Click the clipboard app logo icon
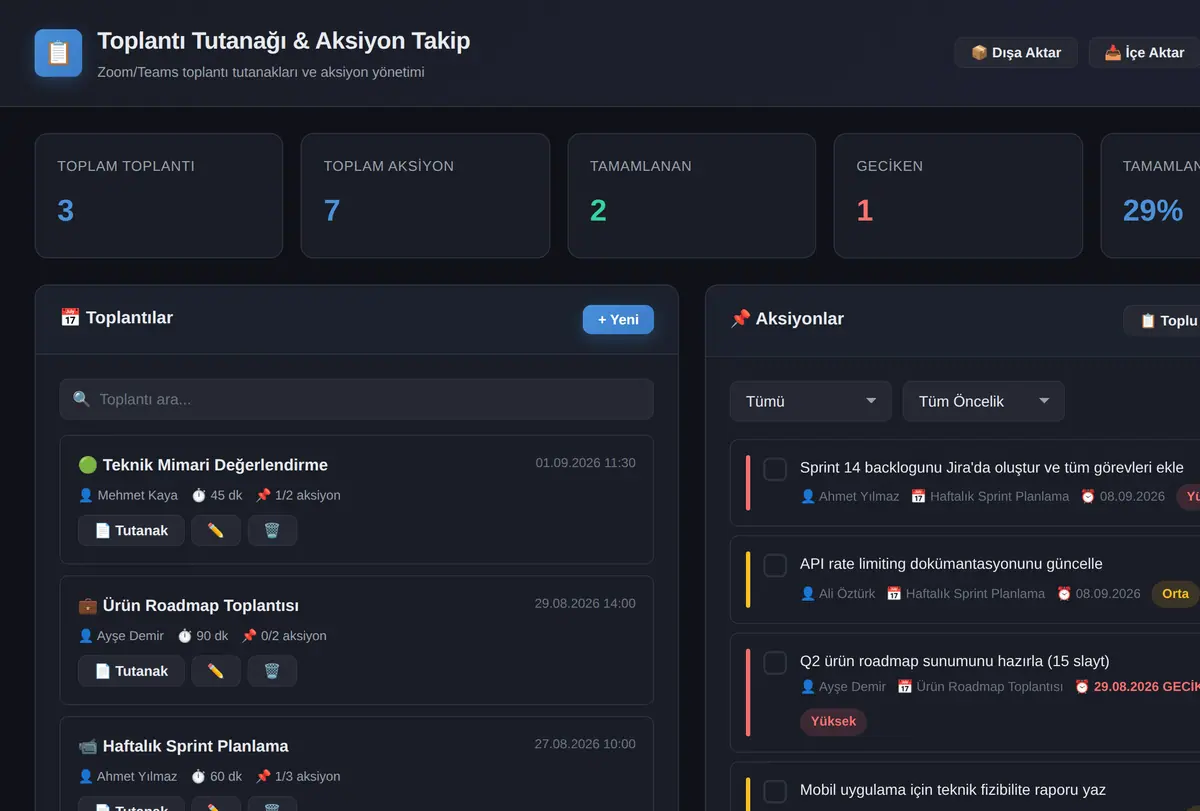This screenshot has width=1200, height=811. click(x=58, y=53)
